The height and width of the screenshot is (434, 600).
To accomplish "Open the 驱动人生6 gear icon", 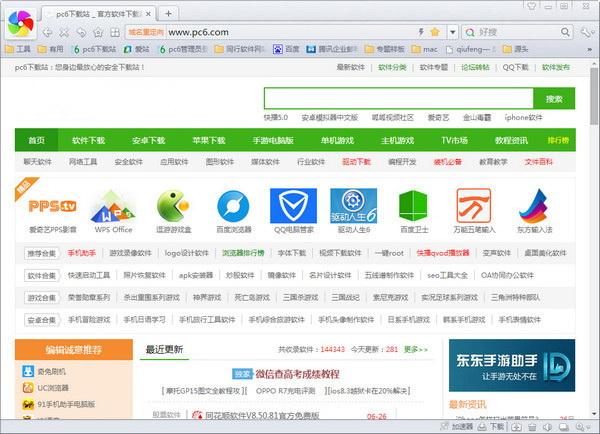I will click(354, 206).
